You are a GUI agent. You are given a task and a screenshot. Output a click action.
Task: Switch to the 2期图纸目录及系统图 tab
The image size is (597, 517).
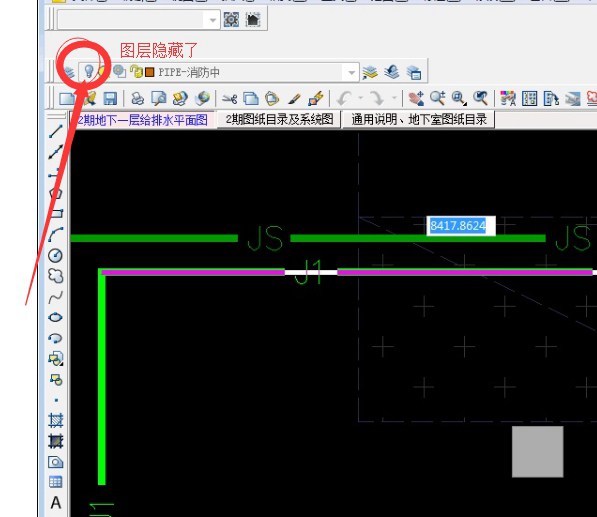point(279,120)
